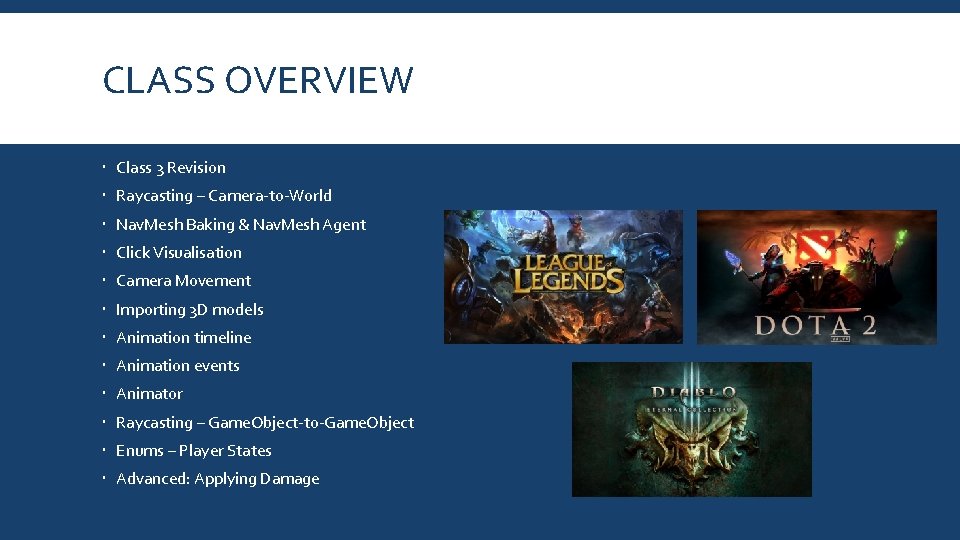Click the 'Click Visualisation' bullet
The width and height of the screenshot is (960, 540).
click(x=179, y=253)
